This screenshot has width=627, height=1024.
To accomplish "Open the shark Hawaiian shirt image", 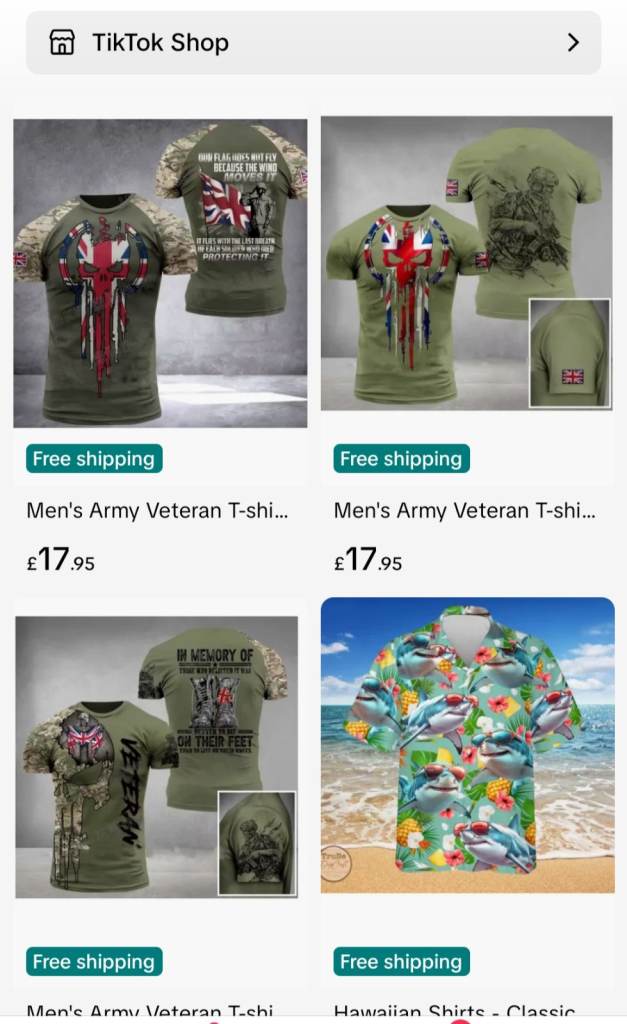I will [x=468, y=745].
